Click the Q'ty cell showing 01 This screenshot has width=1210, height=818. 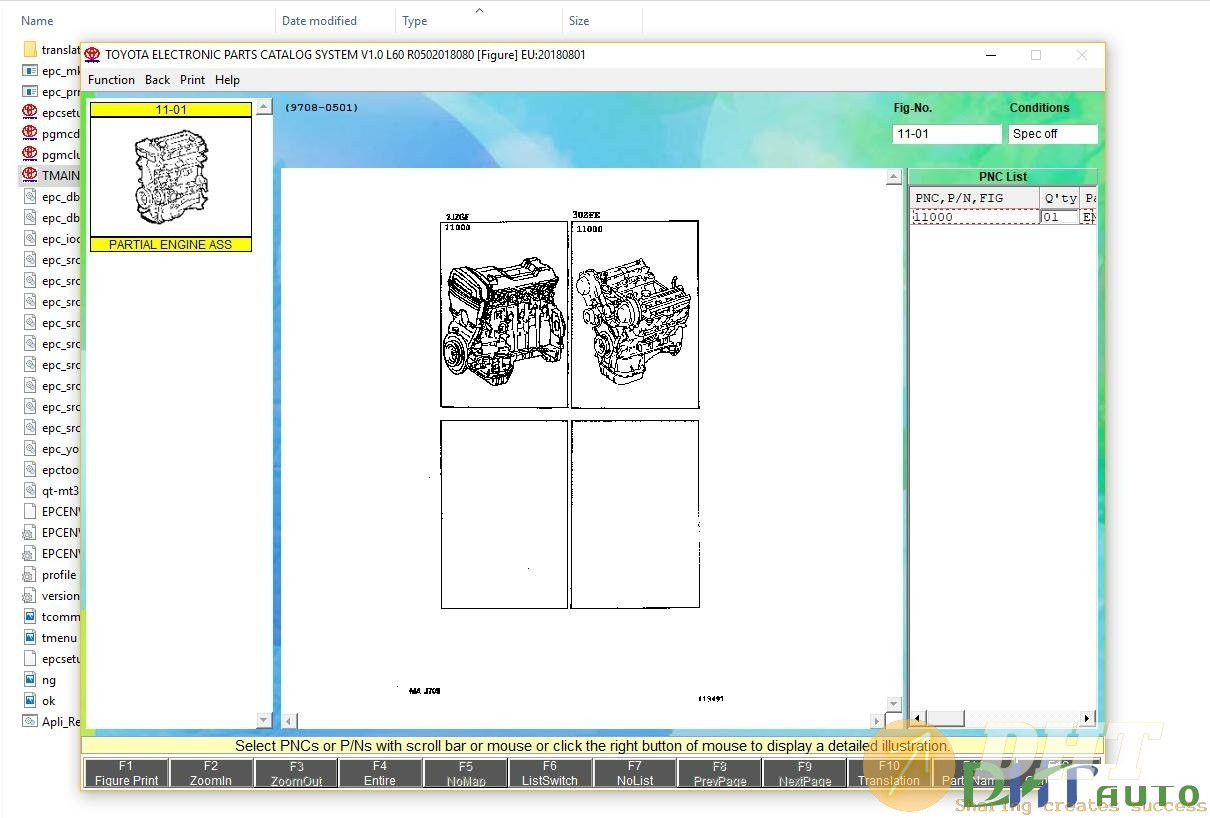[1059, 217]
